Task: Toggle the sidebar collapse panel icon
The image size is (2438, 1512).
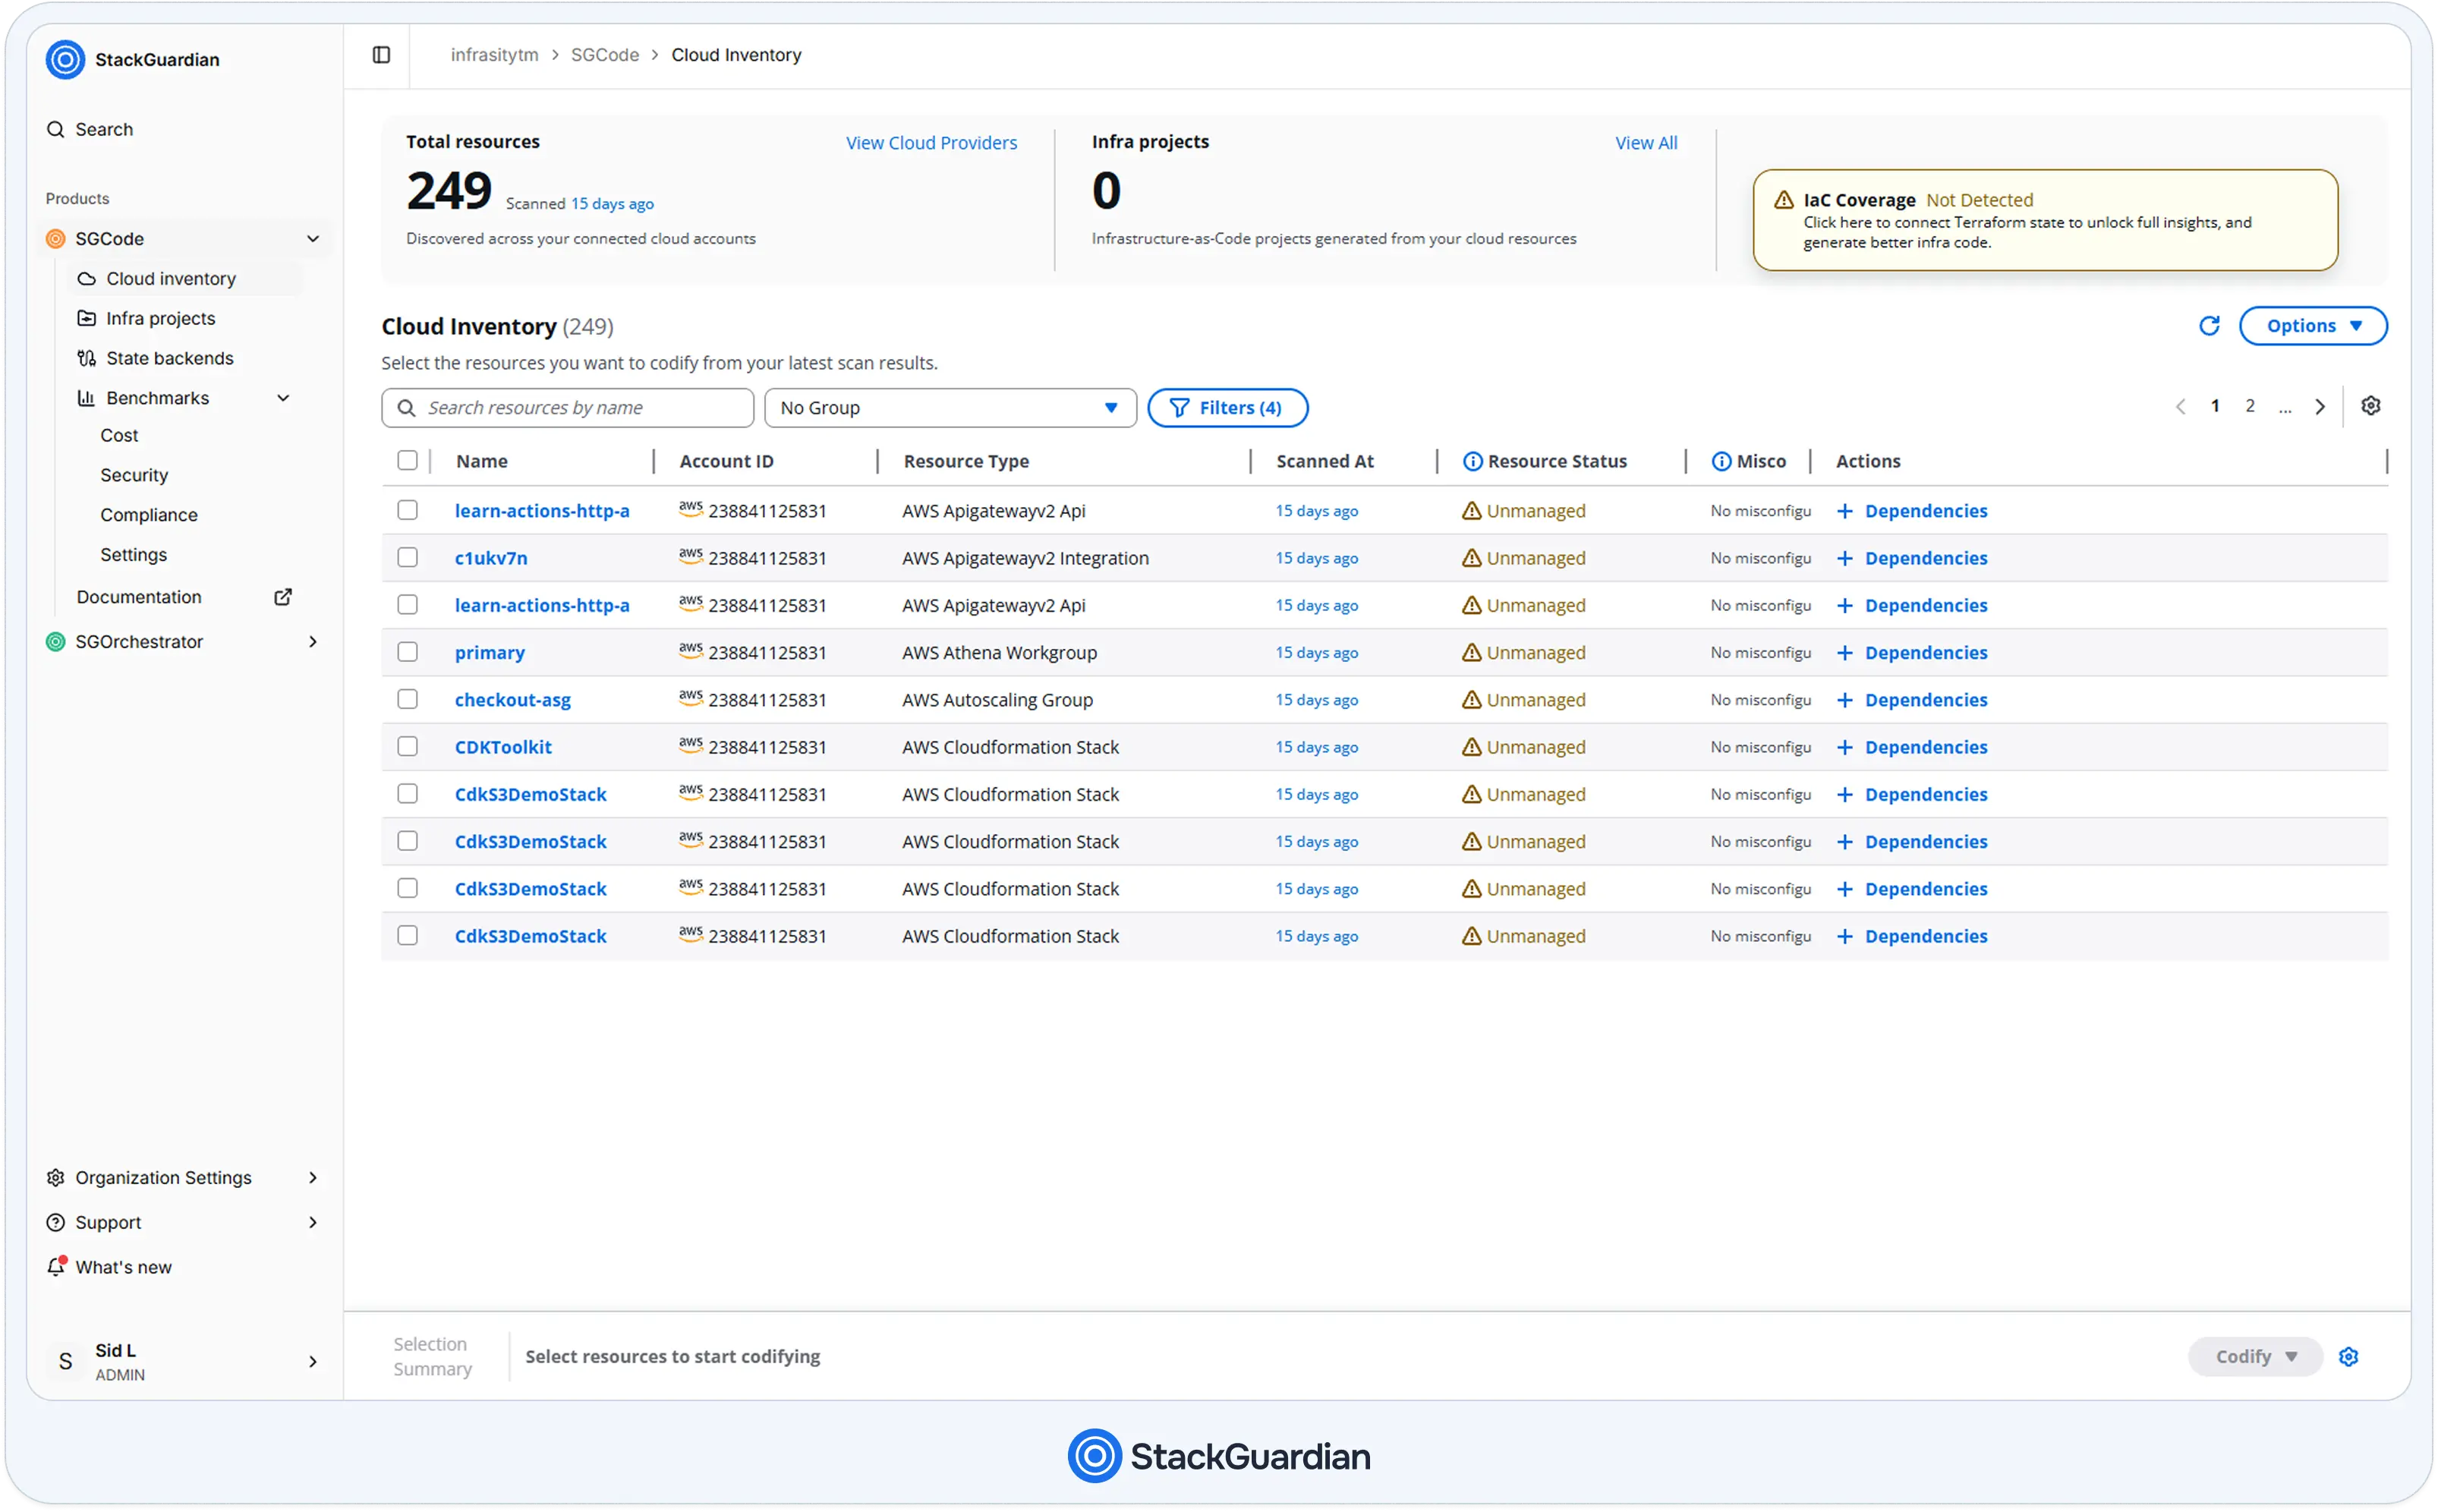Action: (x=381, y=55)
